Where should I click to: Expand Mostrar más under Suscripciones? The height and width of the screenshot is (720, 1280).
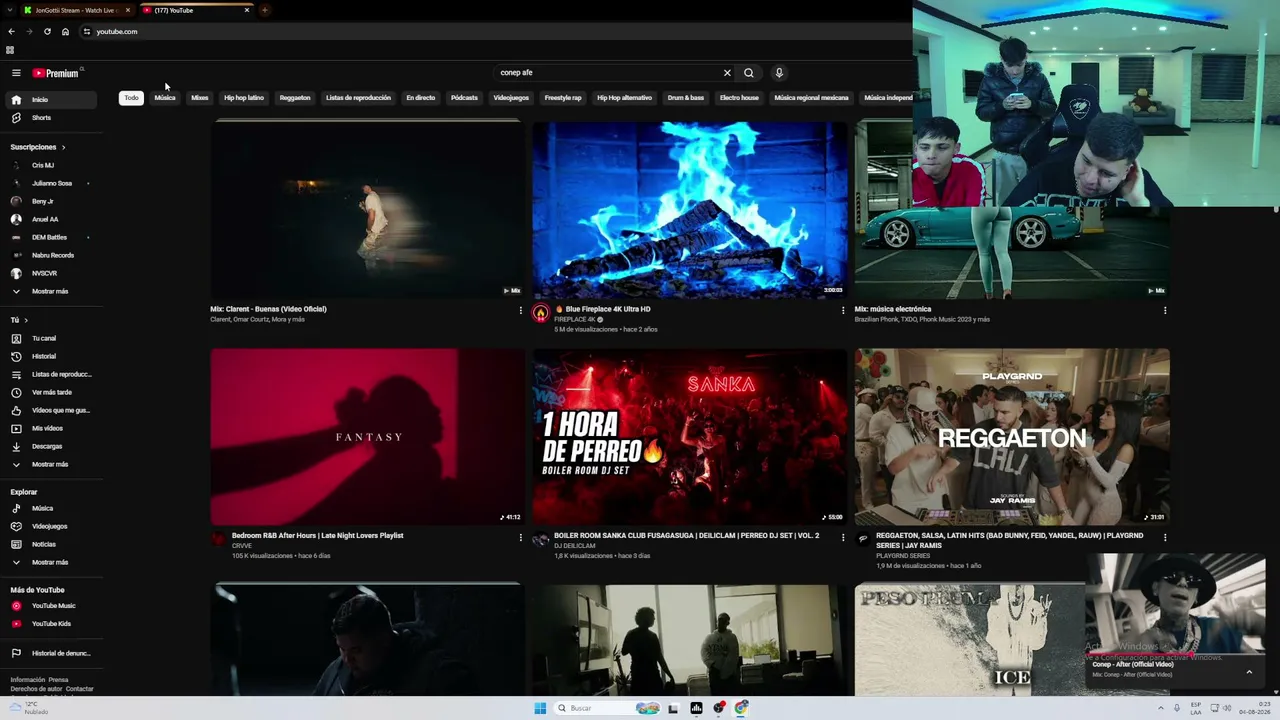(49, 292)
